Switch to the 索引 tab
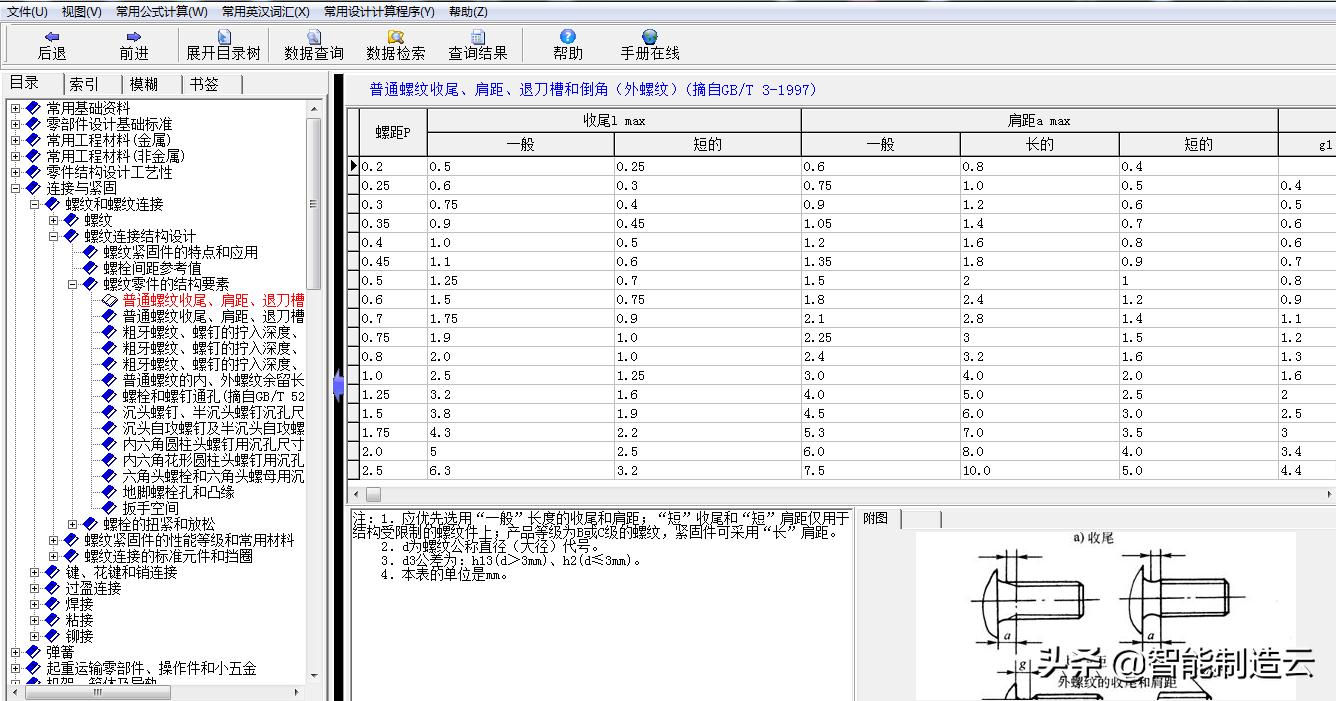The width and height of the screenshot is (1336, 701). 84,83
